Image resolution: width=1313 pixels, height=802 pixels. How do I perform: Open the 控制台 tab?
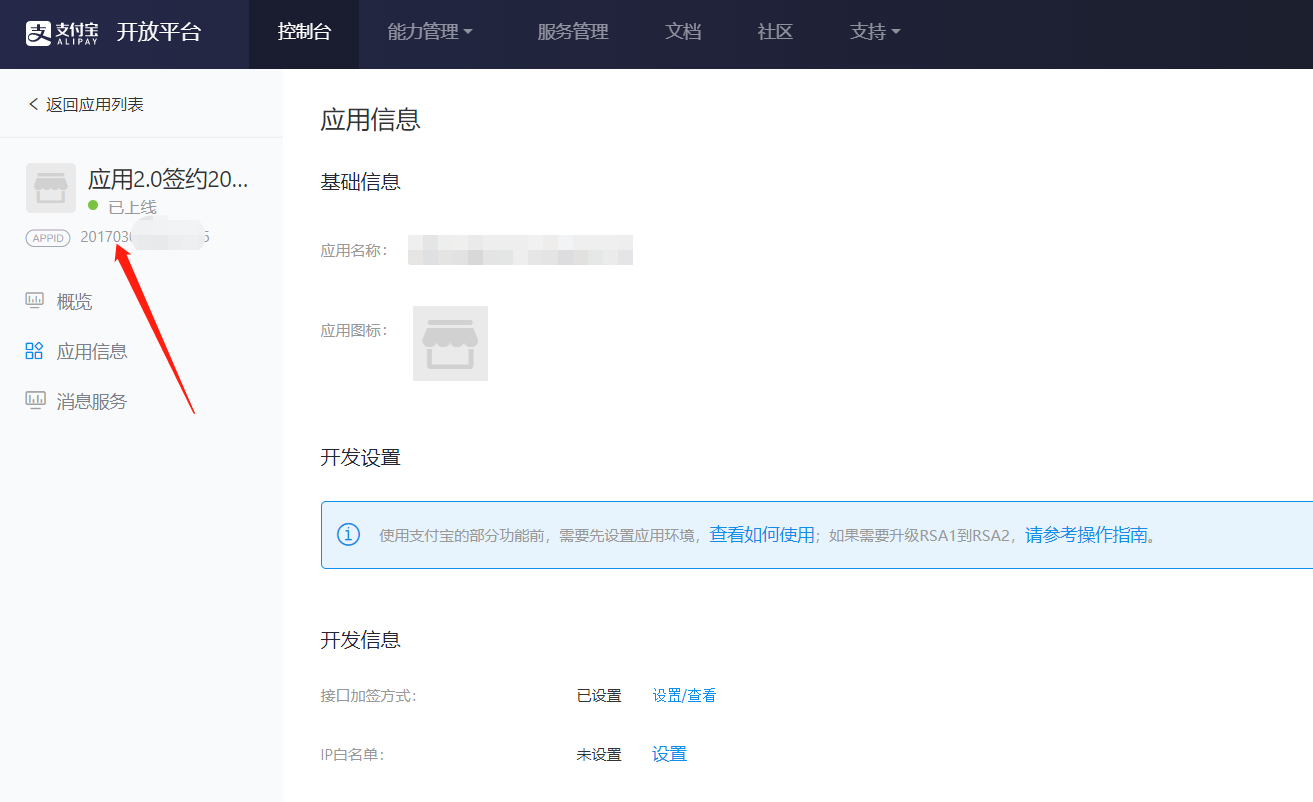point(304,32)
